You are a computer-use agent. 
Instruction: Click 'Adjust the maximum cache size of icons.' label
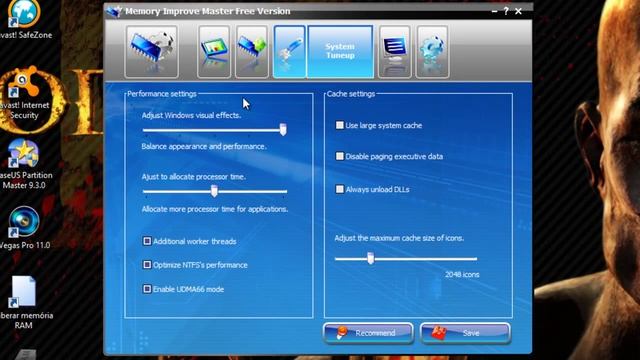coord(399,238)
